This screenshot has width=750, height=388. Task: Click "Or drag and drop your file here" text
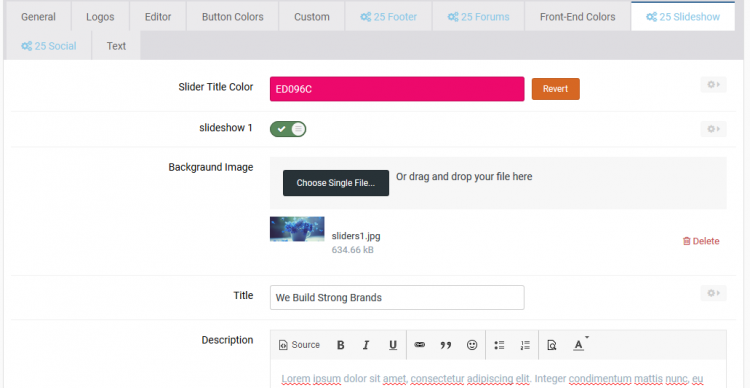click(x=464, y=177)
